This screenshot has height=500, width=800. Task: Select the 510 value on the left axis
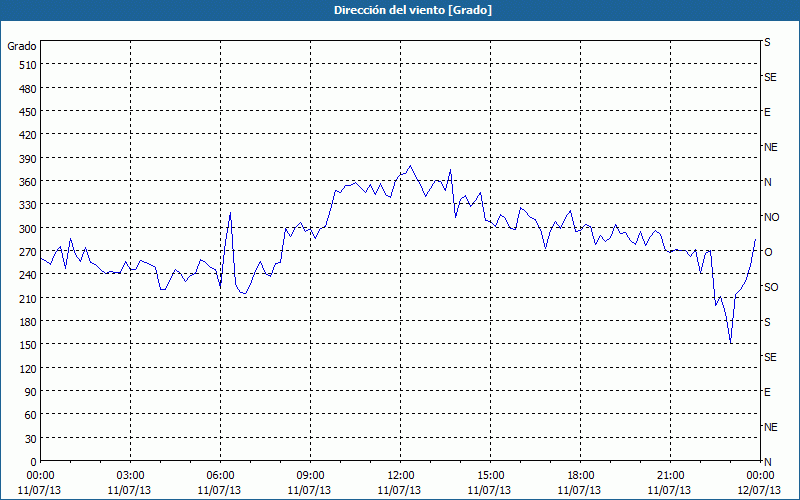(x=28, y=65)
